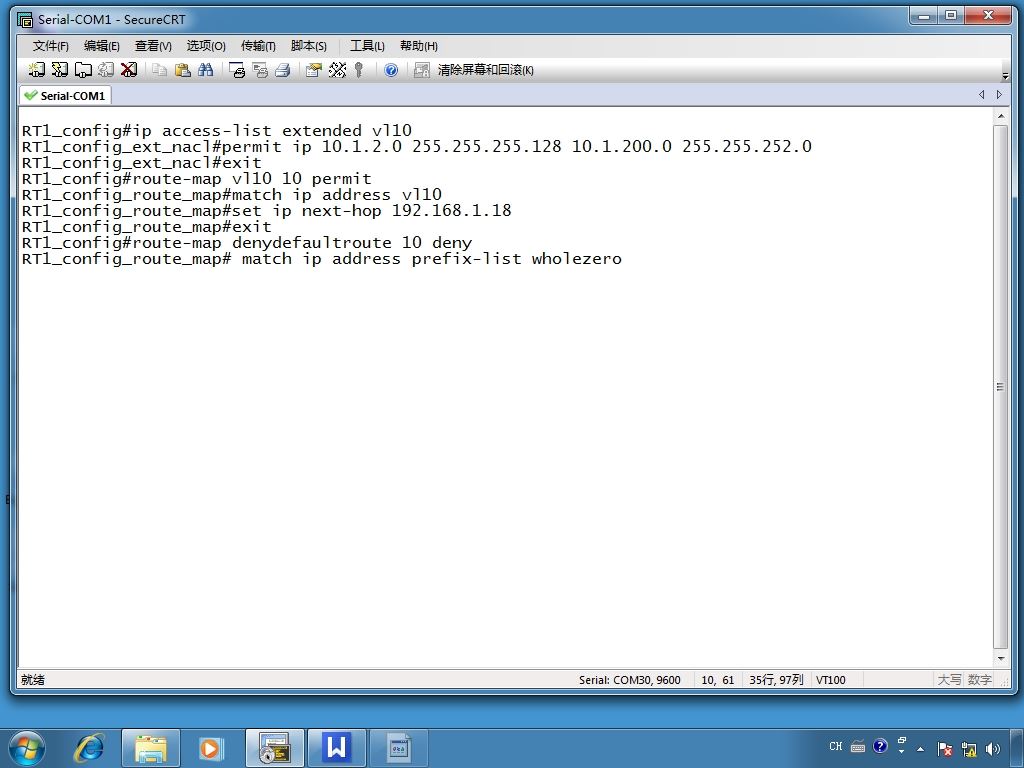This screenshot has width=1024, height=768.
Task: Click 'Serial: COM30, 9600' status bar entry
Action: coord(630,680)
